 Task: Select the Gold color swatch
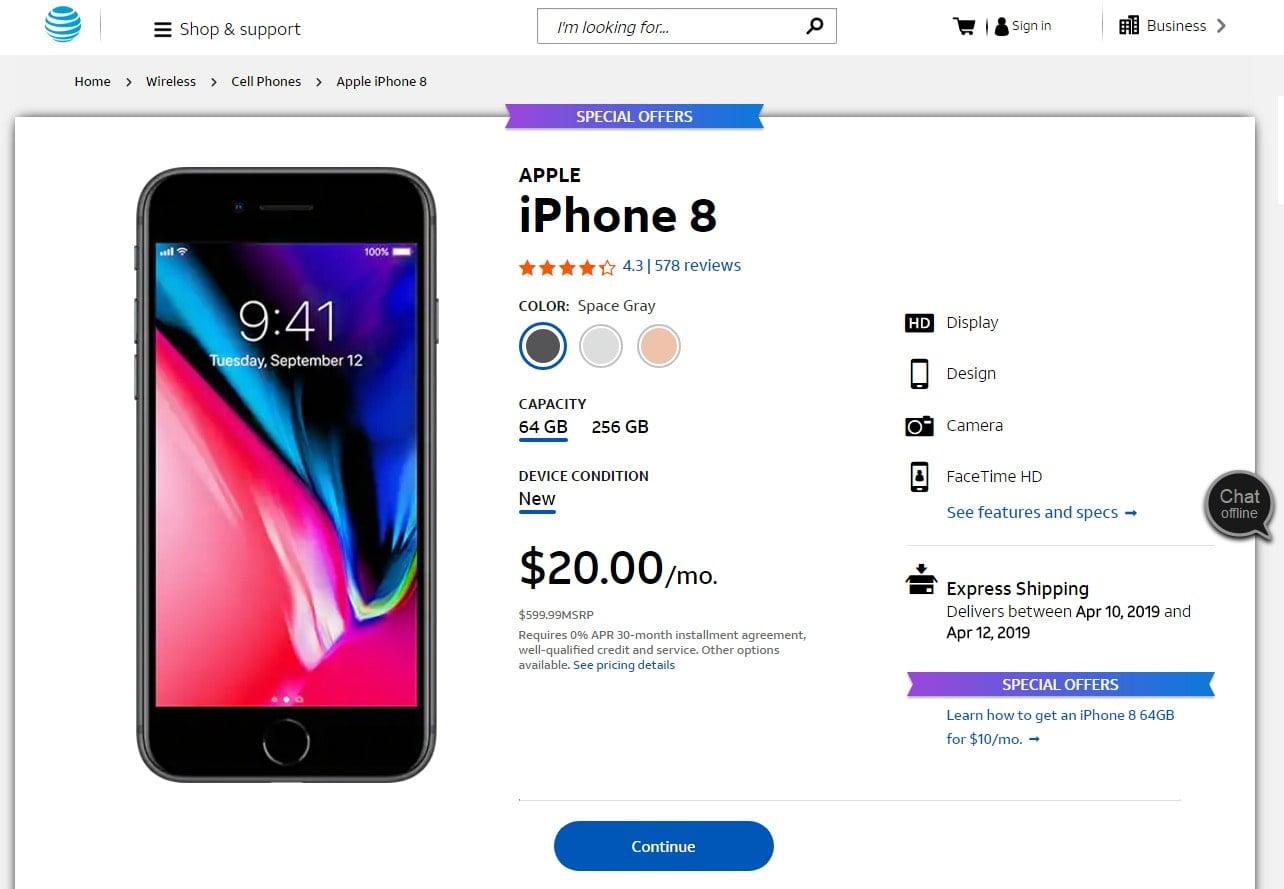coord(659,346)
